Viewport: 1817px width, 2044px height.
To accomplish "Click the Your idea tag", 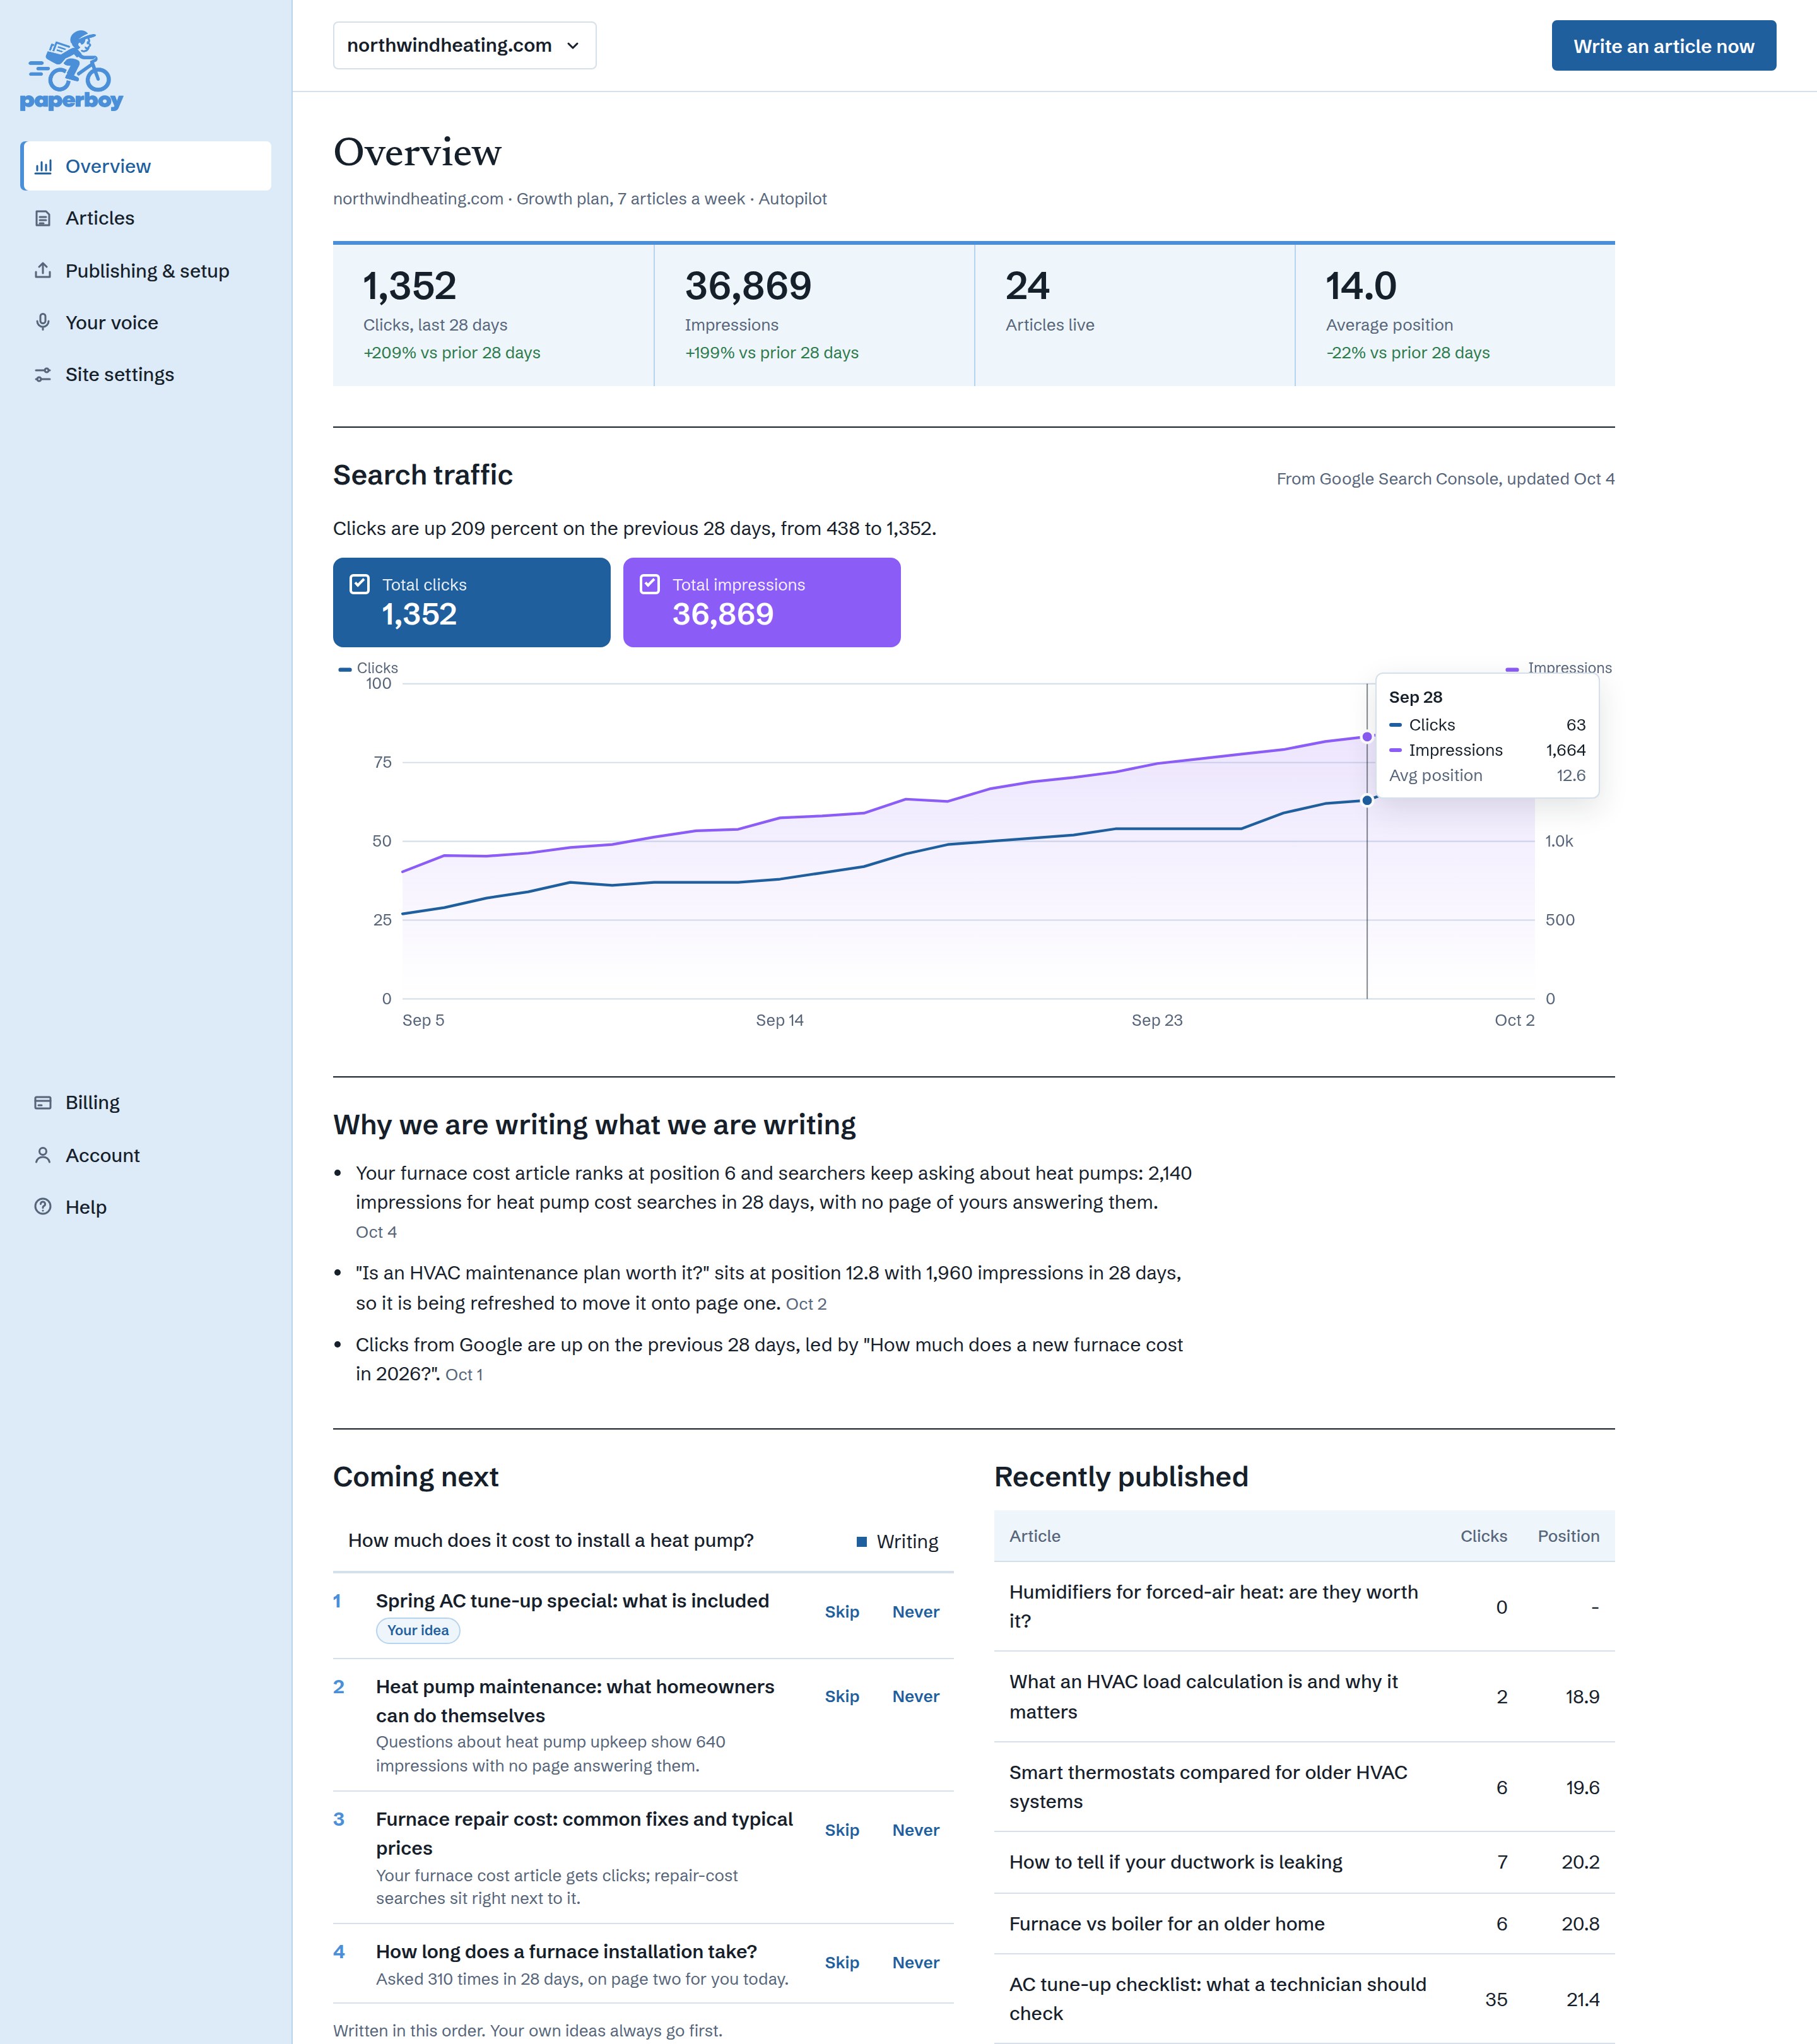I will [x=418, y=1630].
